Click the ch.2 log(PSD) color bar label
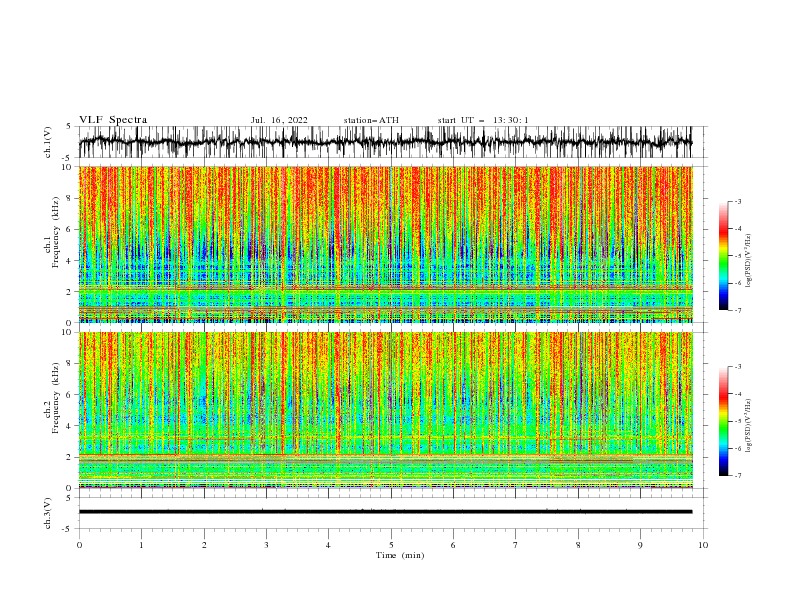This screenshot has width=792, height=612. point(749,426)
